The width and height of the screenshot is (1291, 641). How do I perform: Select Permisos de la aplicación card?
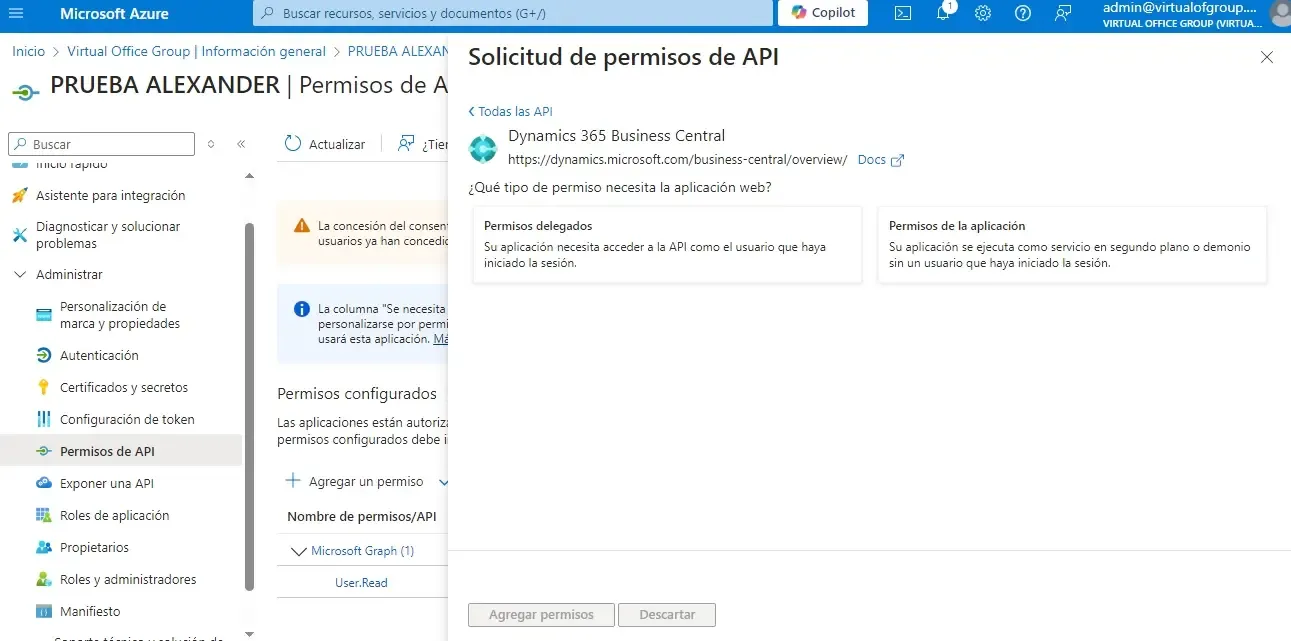pos(1072,245)
